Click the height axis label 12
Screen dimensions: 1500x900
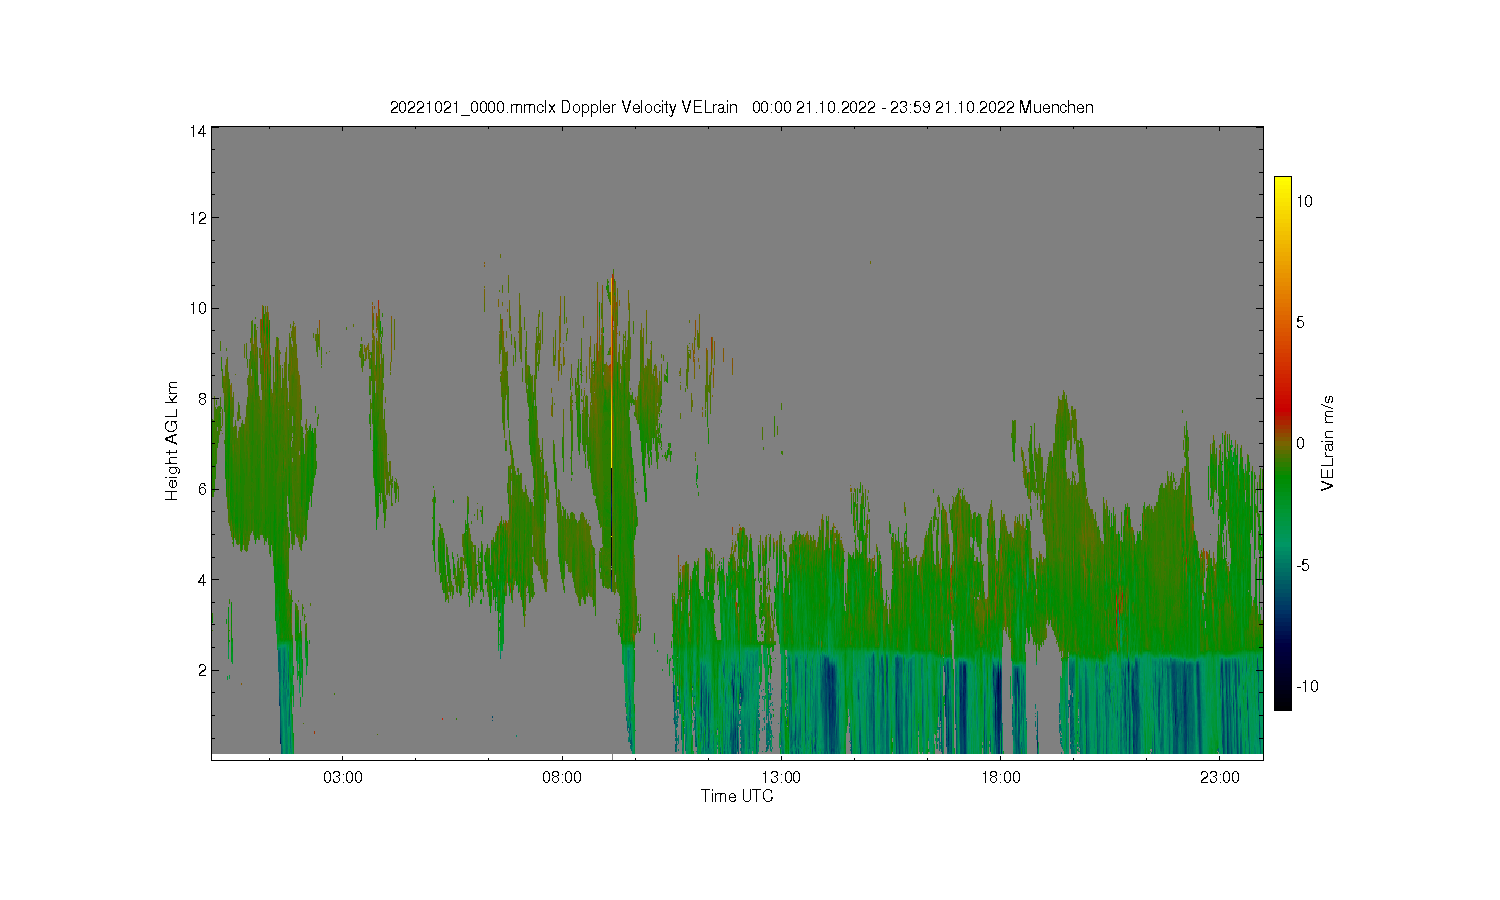pyautogui.click(x=198, y=218)
